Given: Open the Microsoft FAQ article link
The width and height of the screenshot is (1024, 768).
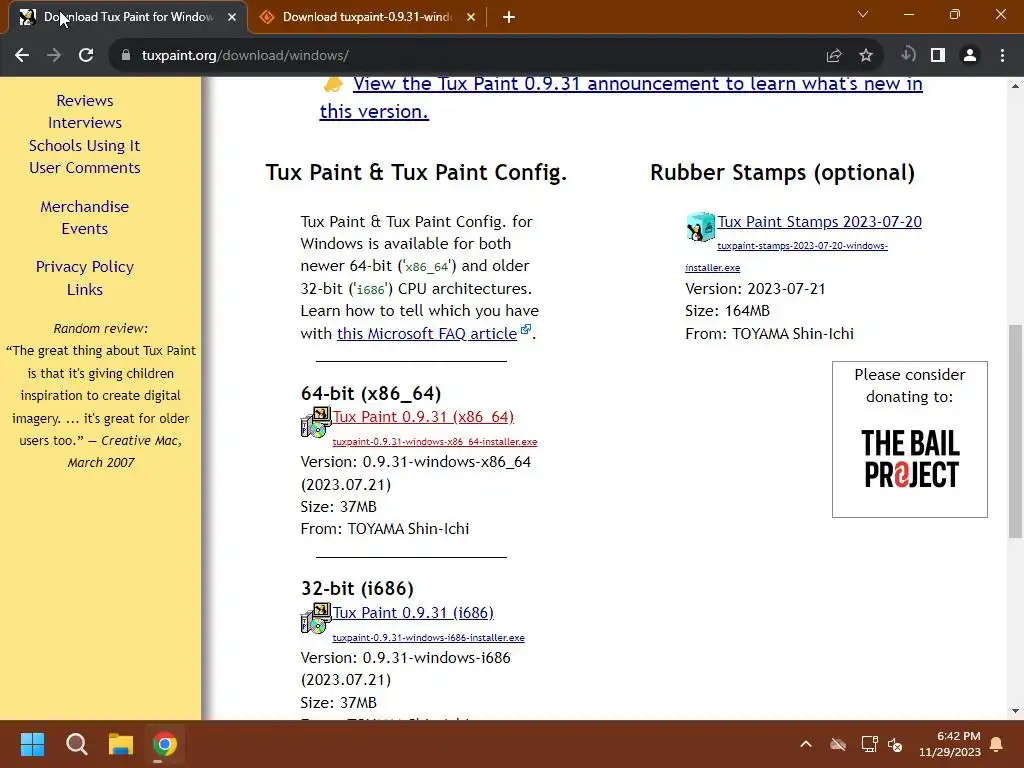Looking at the screenshot, I should pos(427,334).
